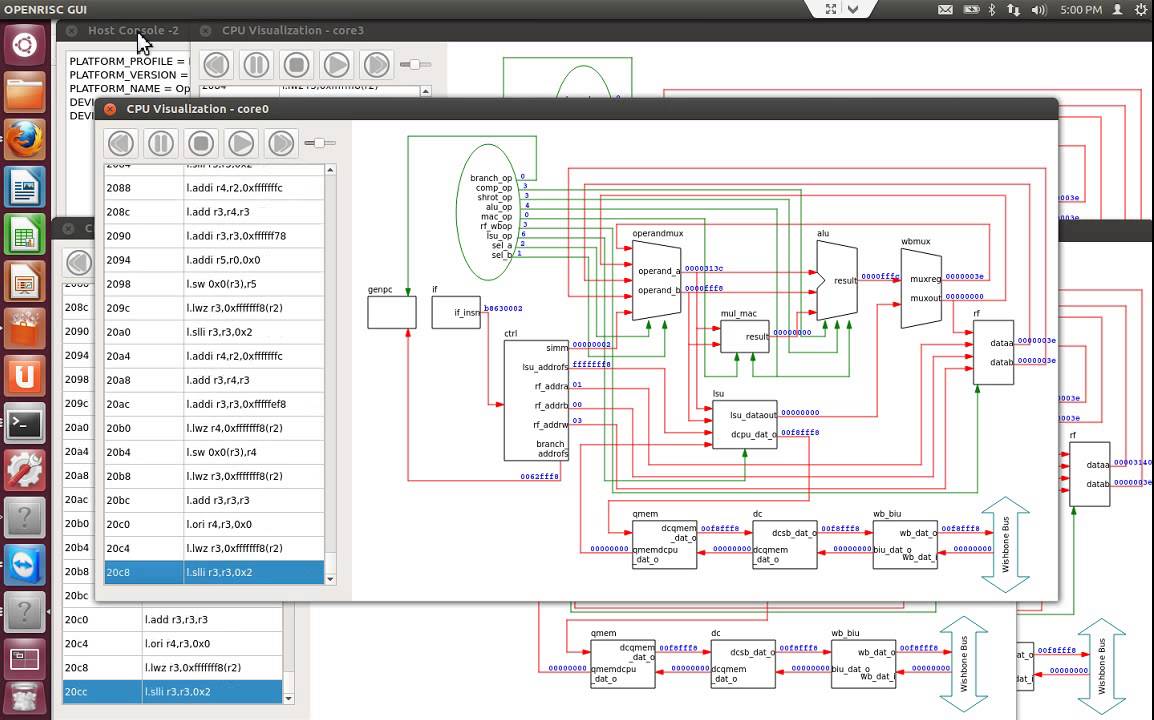Image resolution: width=1154 pixels, height=720 pixels.
Task: Open the Ubuntu Dash home
Action: pos(24,45)
